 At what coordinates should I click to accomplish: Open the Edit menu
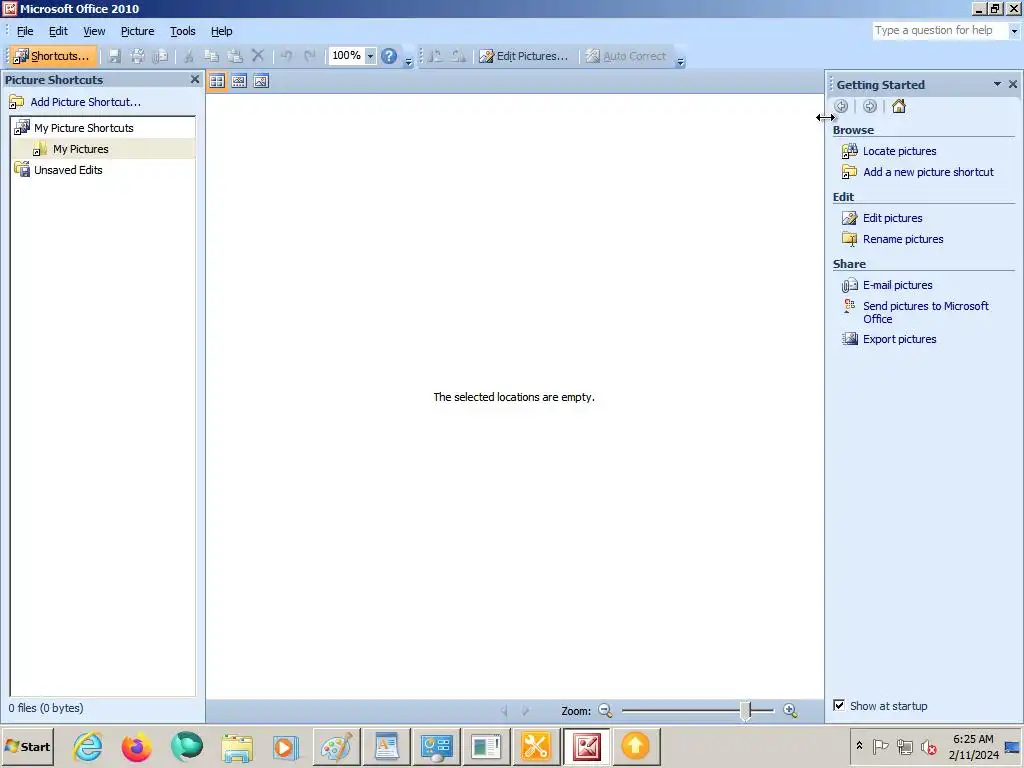coord(58,31)
